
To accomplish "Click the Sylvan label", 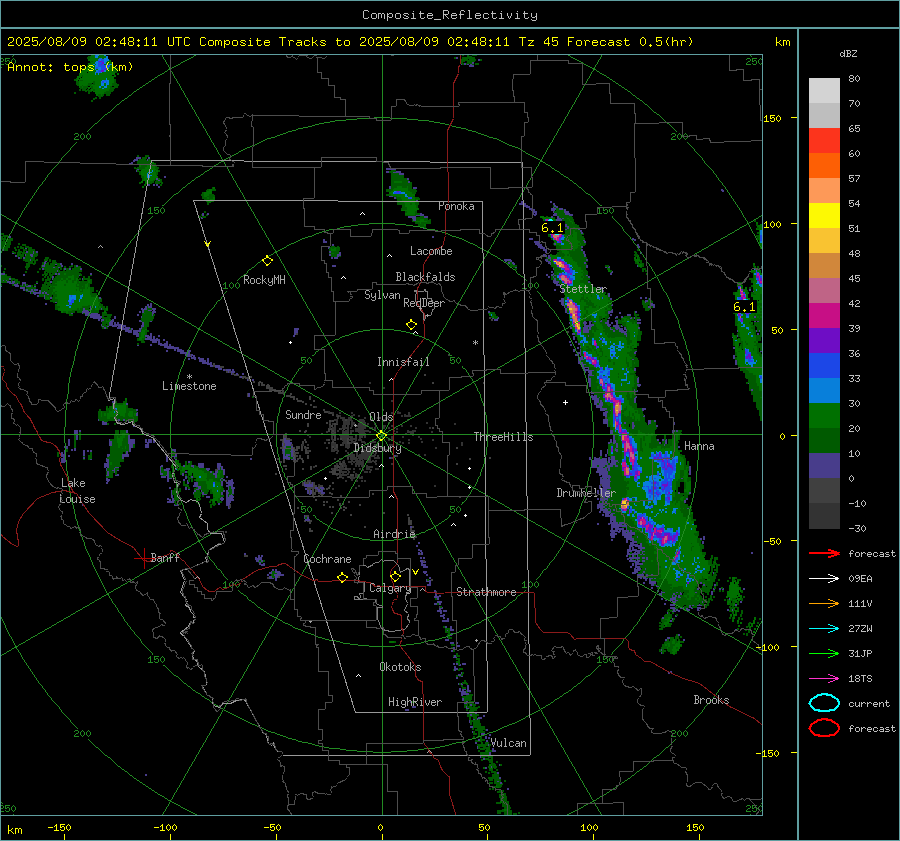I will [382, 295].
